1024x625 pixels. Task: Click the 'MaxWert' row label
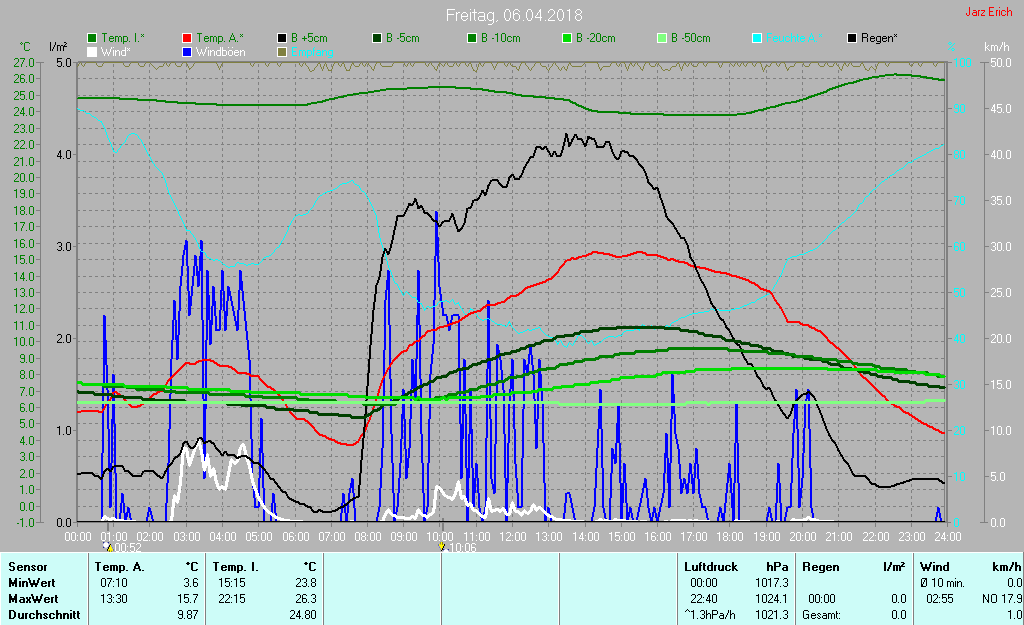[33, 599]
